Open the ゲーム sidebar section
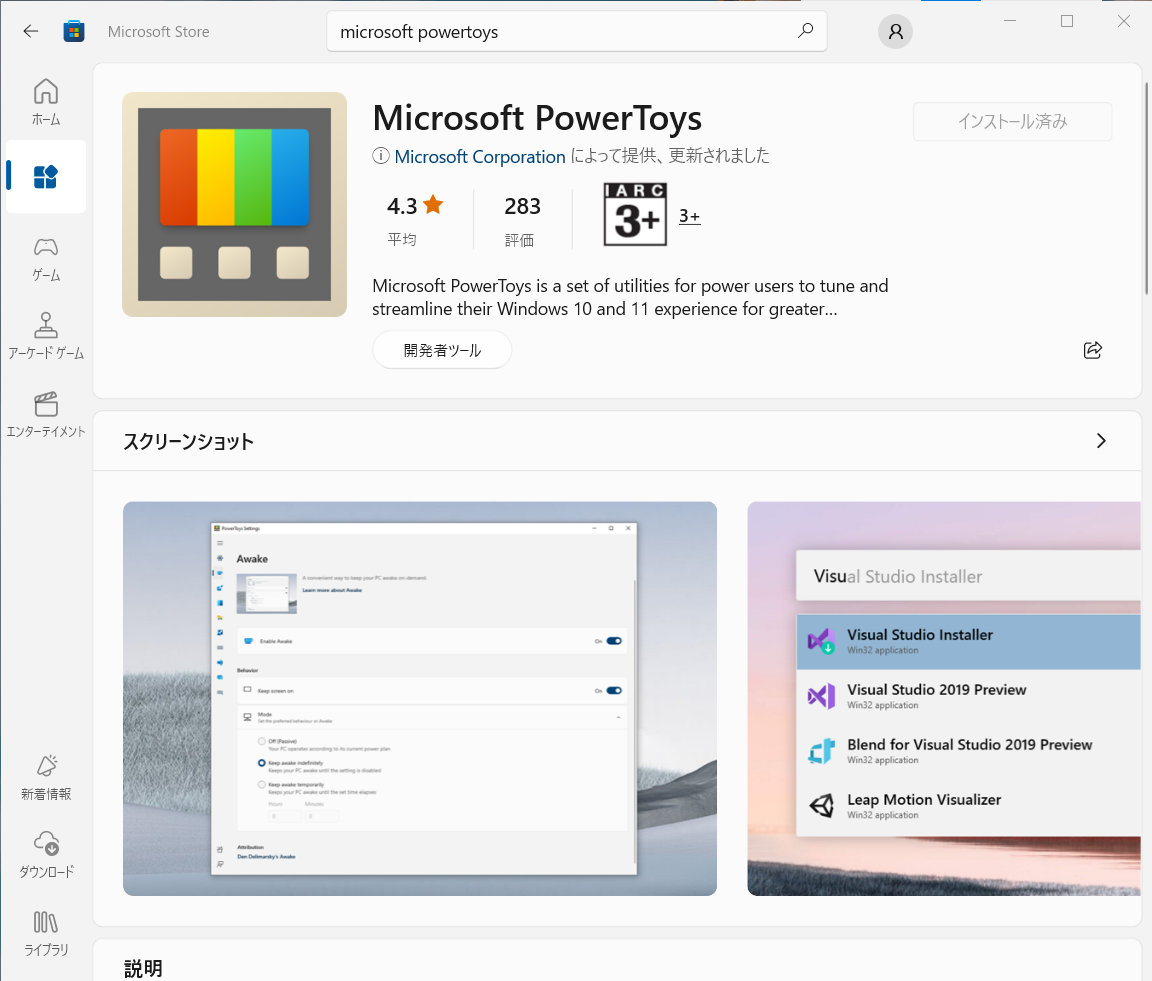Viewport: 1152px width, 981px height. click(46, 259)
